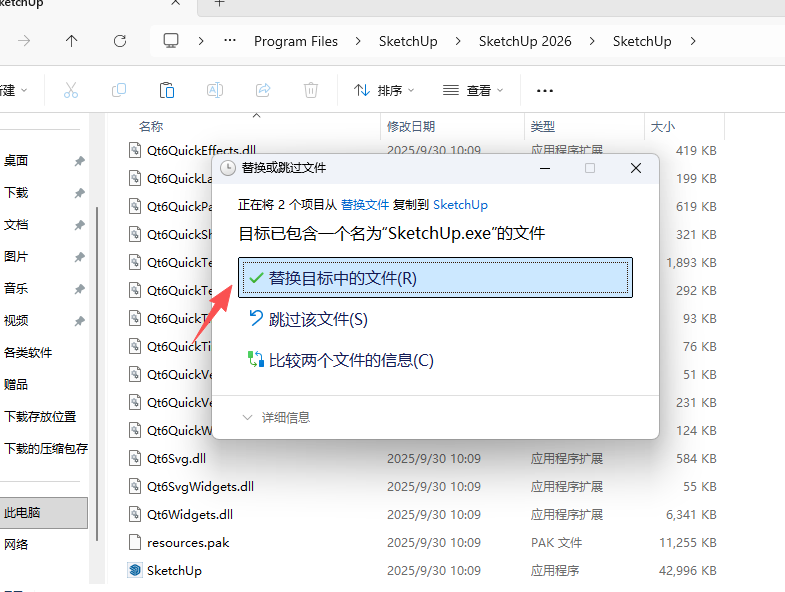Choose 替换目标中的文件(R) option

[435, 277]
